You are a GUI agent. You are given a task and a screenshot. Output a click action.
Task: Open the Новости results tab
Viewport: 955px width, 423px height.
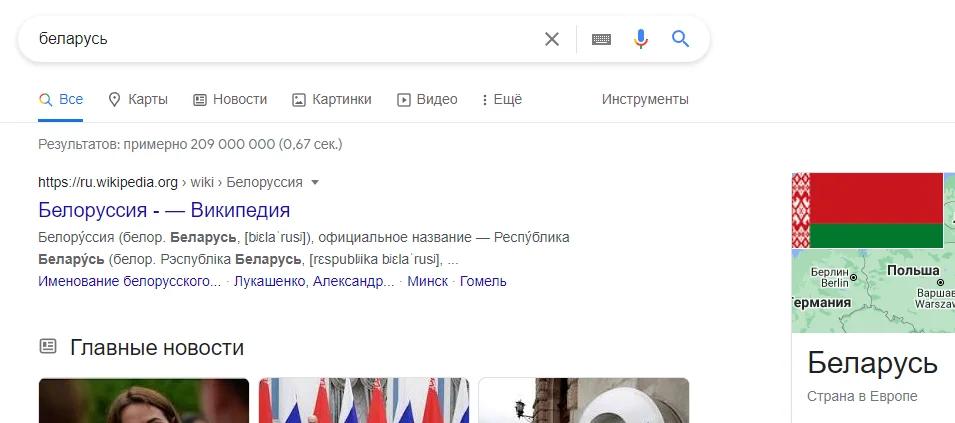(x=230, y=99)
